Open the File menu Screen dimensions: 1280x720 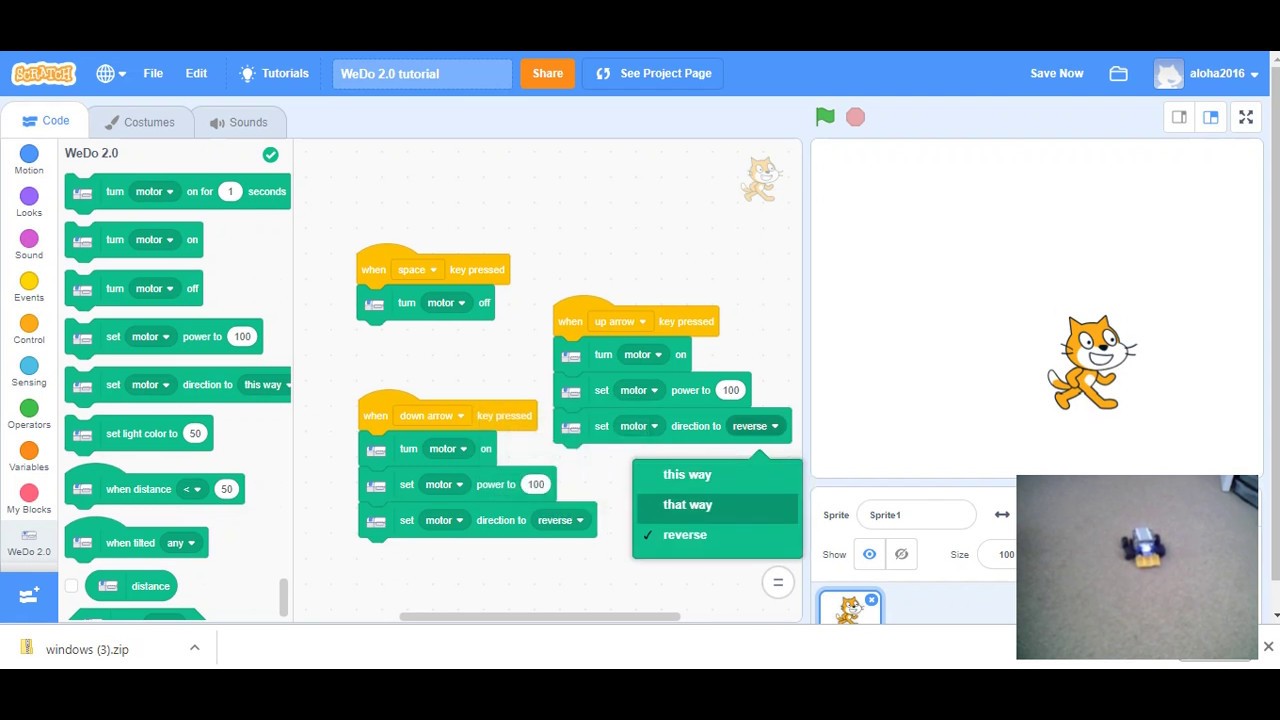[153, 73]
